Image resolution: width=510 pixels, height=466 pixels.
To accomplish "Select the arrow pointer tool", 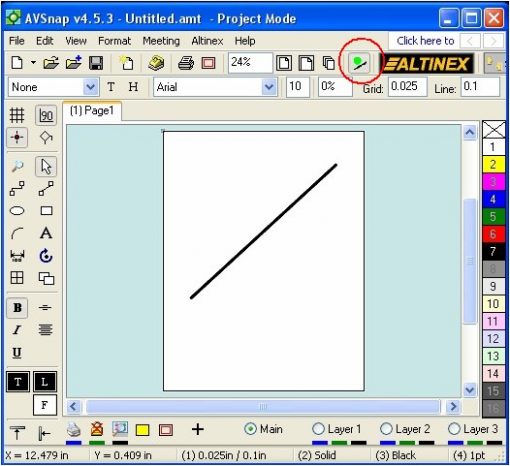I will pos(46,166).
